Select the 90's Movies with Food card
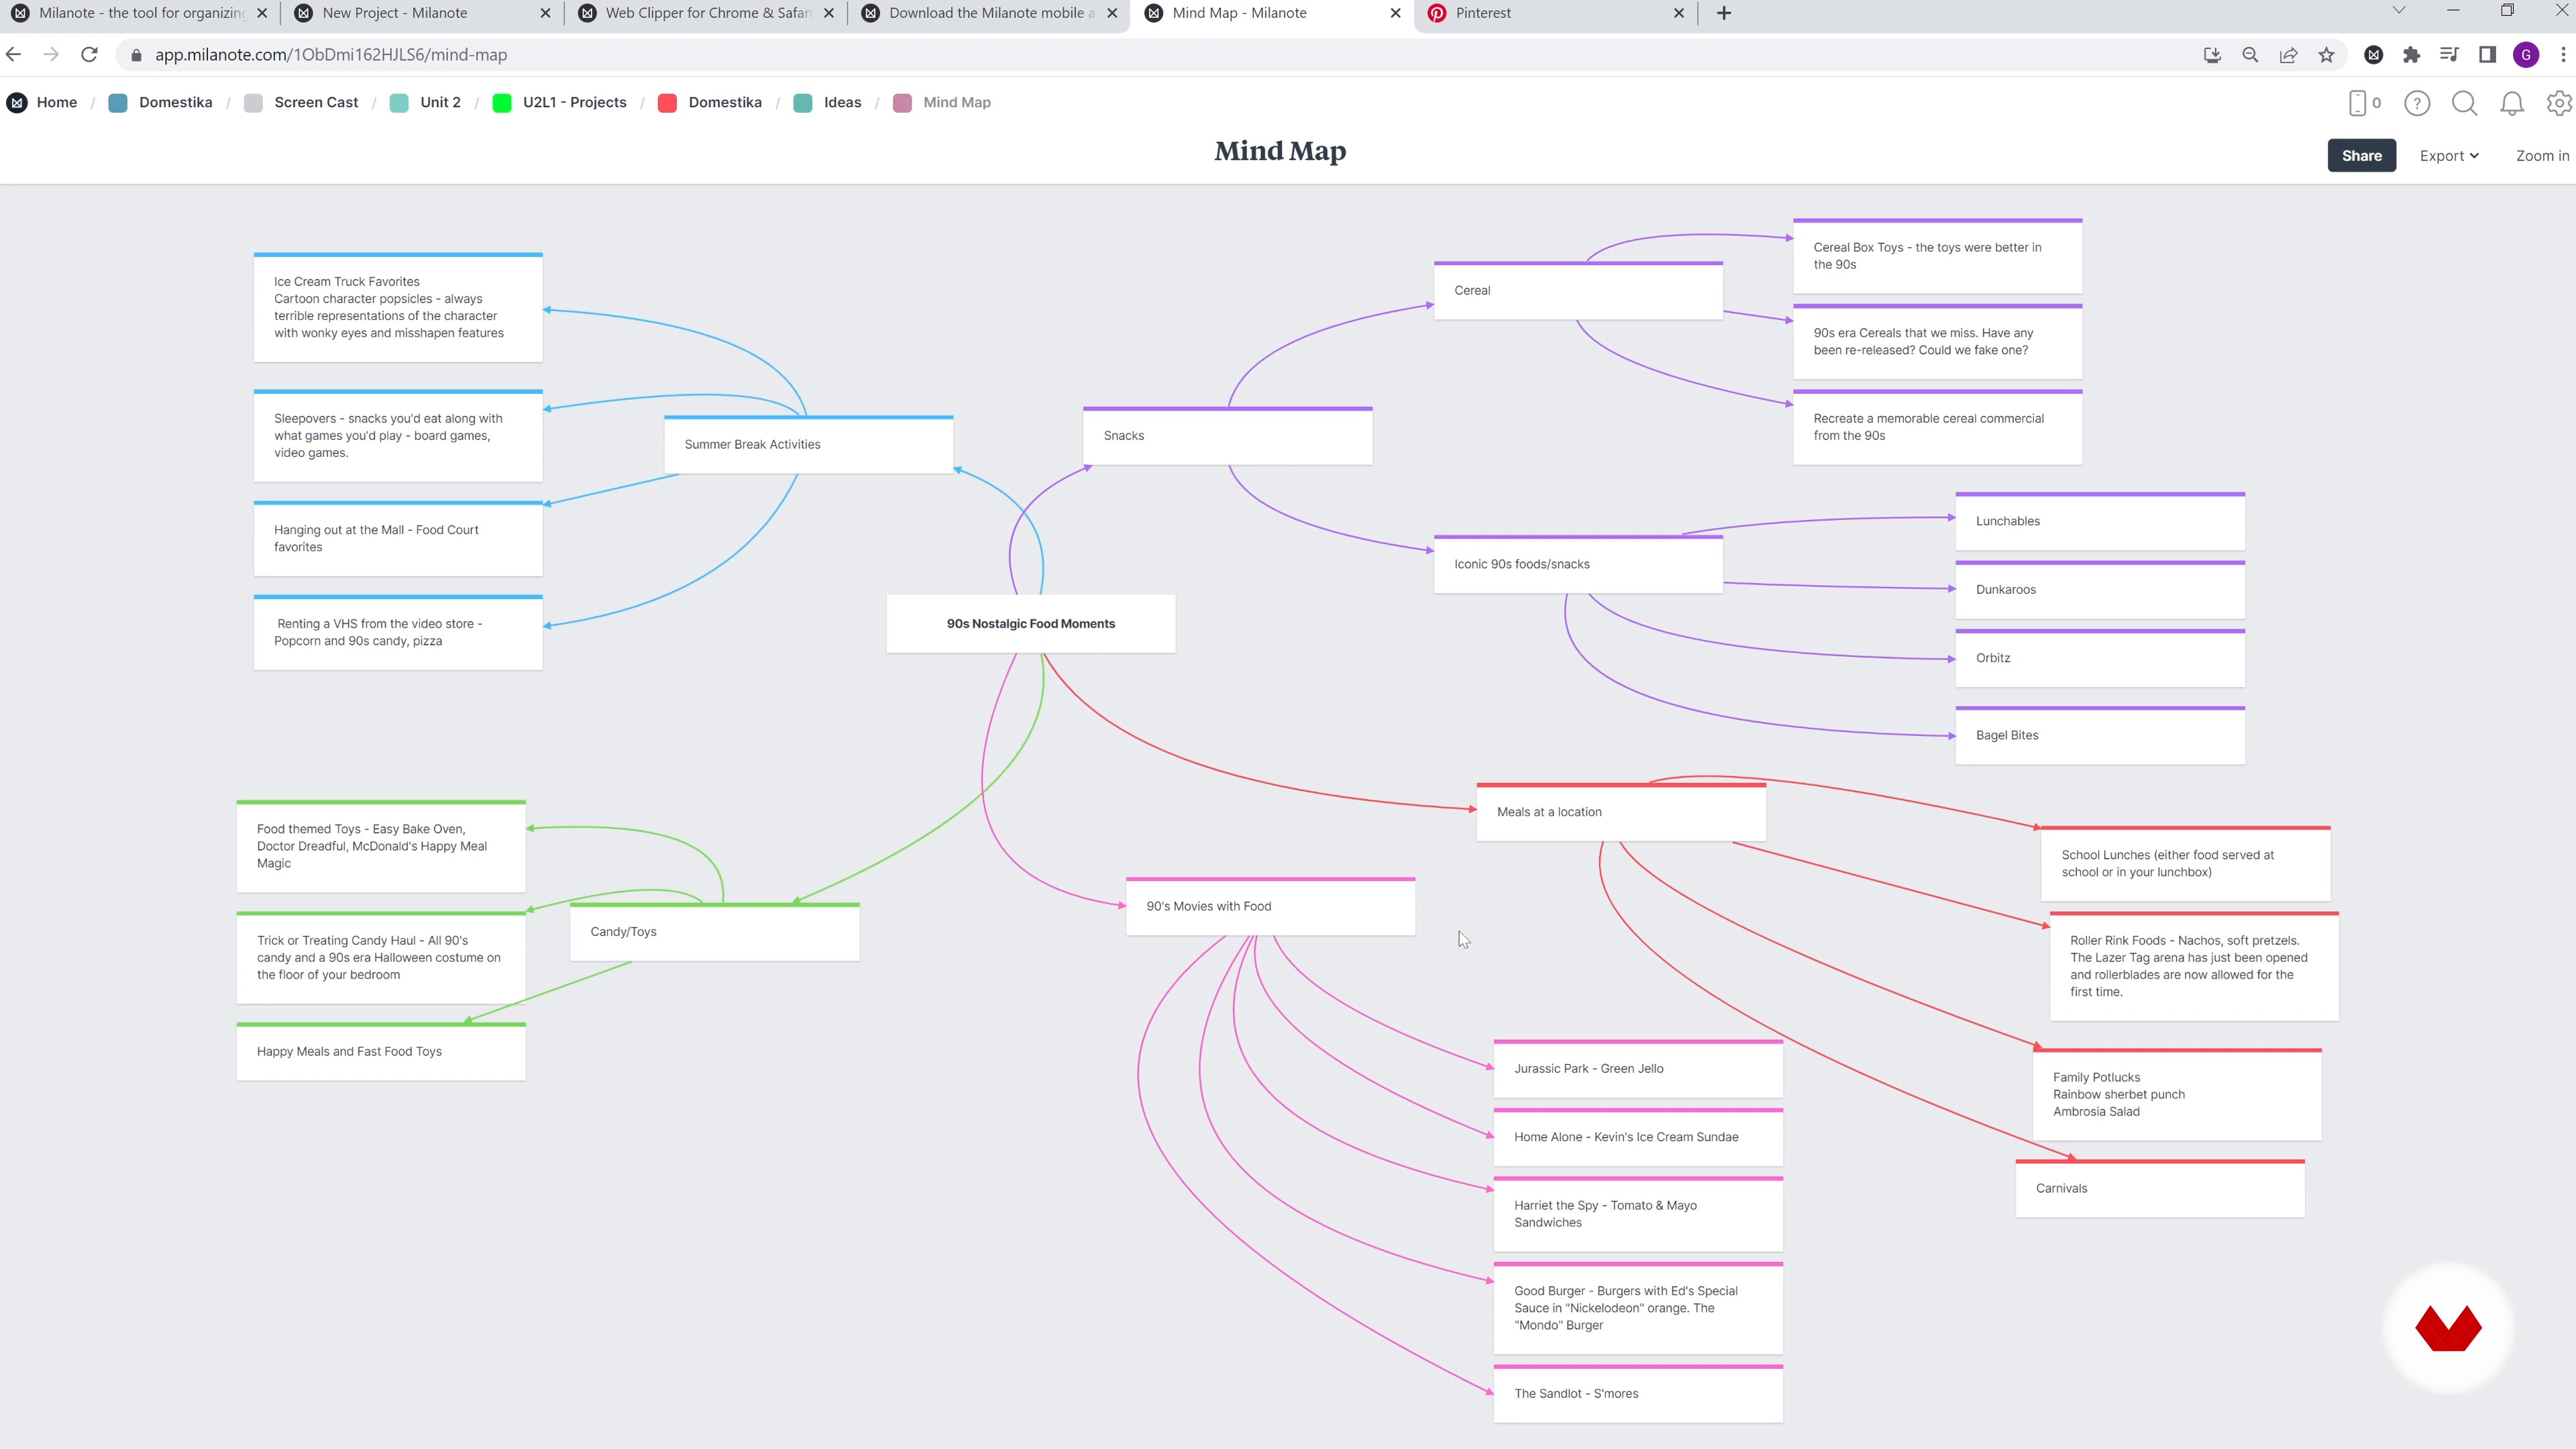The height and width of the screenshot is (1449, 2576). pyautogui.click(x=1270, y=906)
